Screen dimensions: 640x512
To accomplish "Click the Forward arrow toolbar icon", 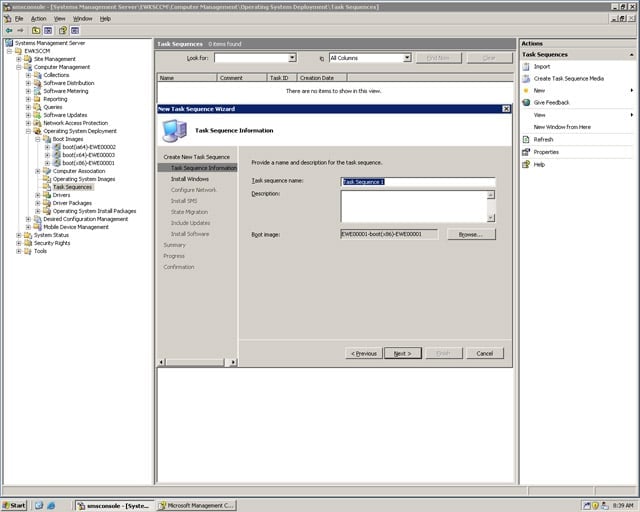I will (20, 31).
